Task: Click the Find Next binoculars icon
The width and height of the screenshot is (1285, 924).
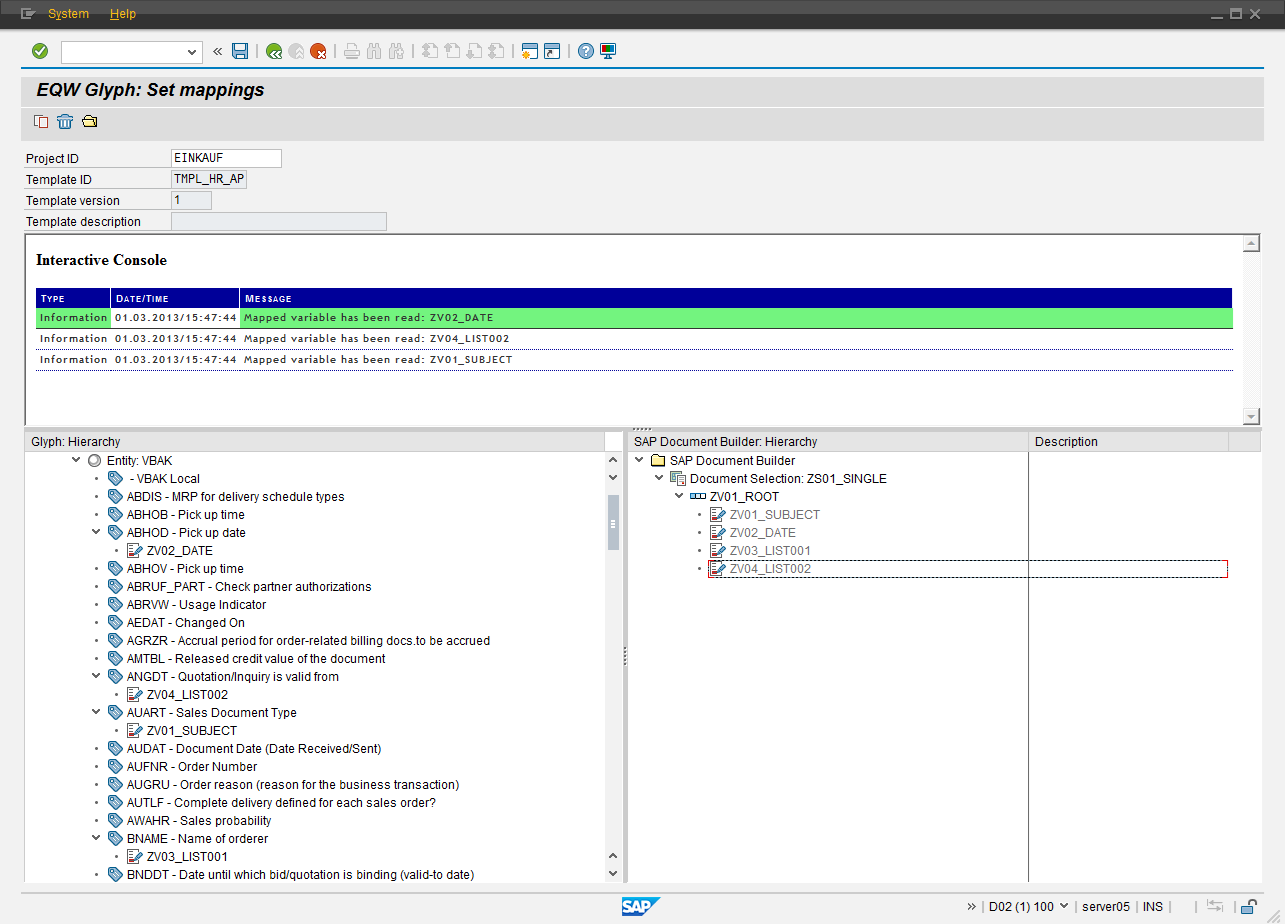Action: (x=396, y=51)
